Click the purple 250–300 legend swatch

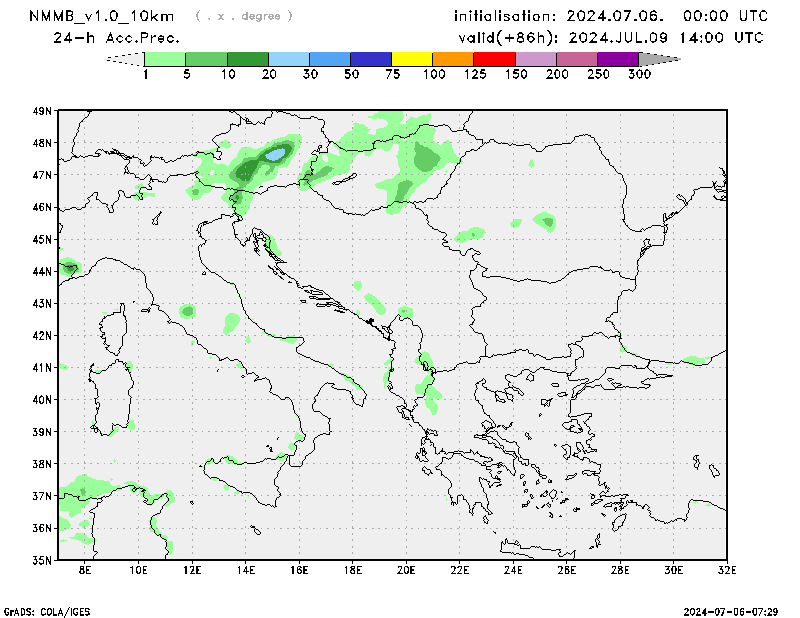617,59
